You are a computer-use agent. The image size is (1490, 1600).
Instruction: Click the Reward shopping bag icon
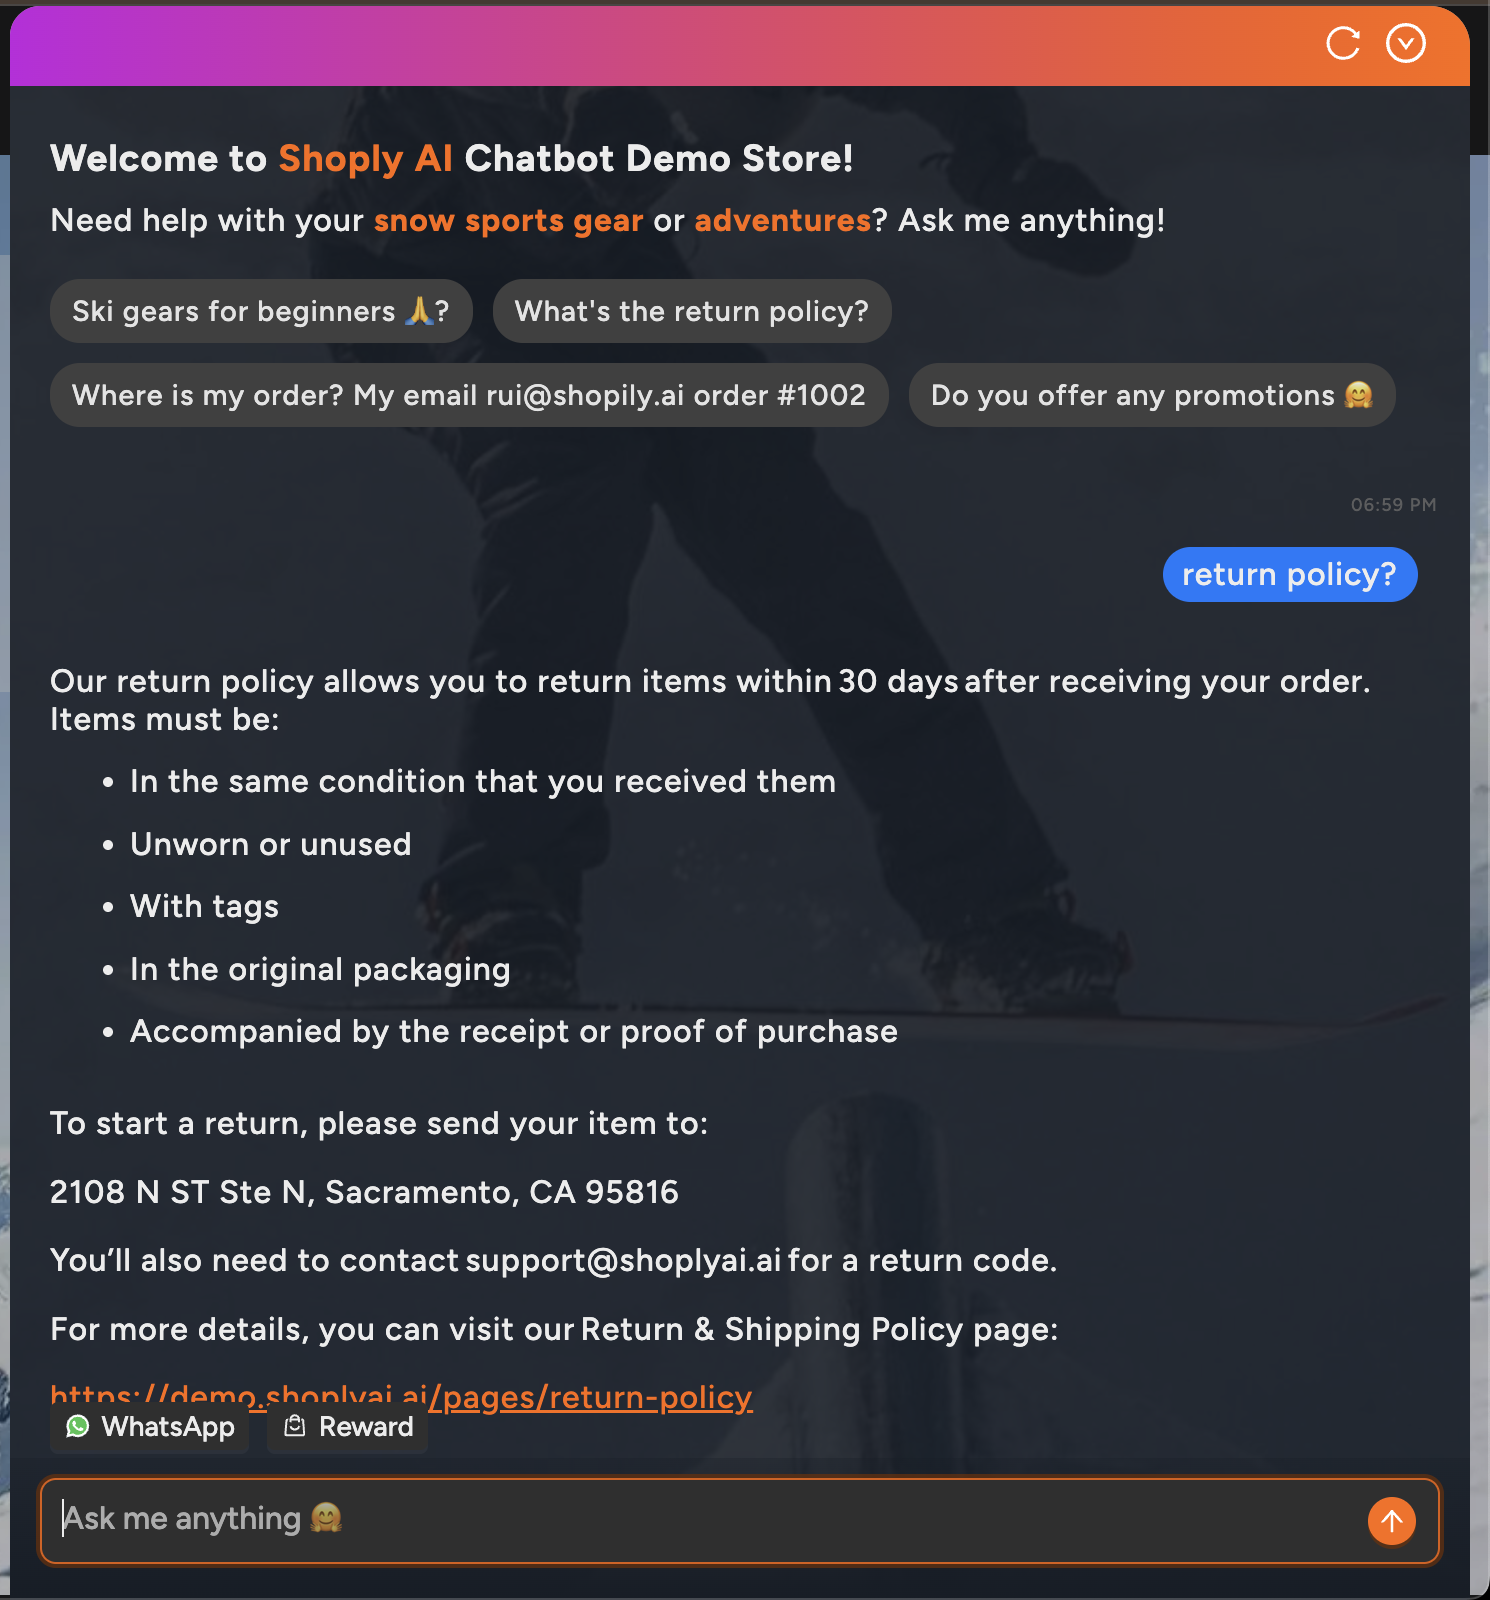(x=295, y=1427)
